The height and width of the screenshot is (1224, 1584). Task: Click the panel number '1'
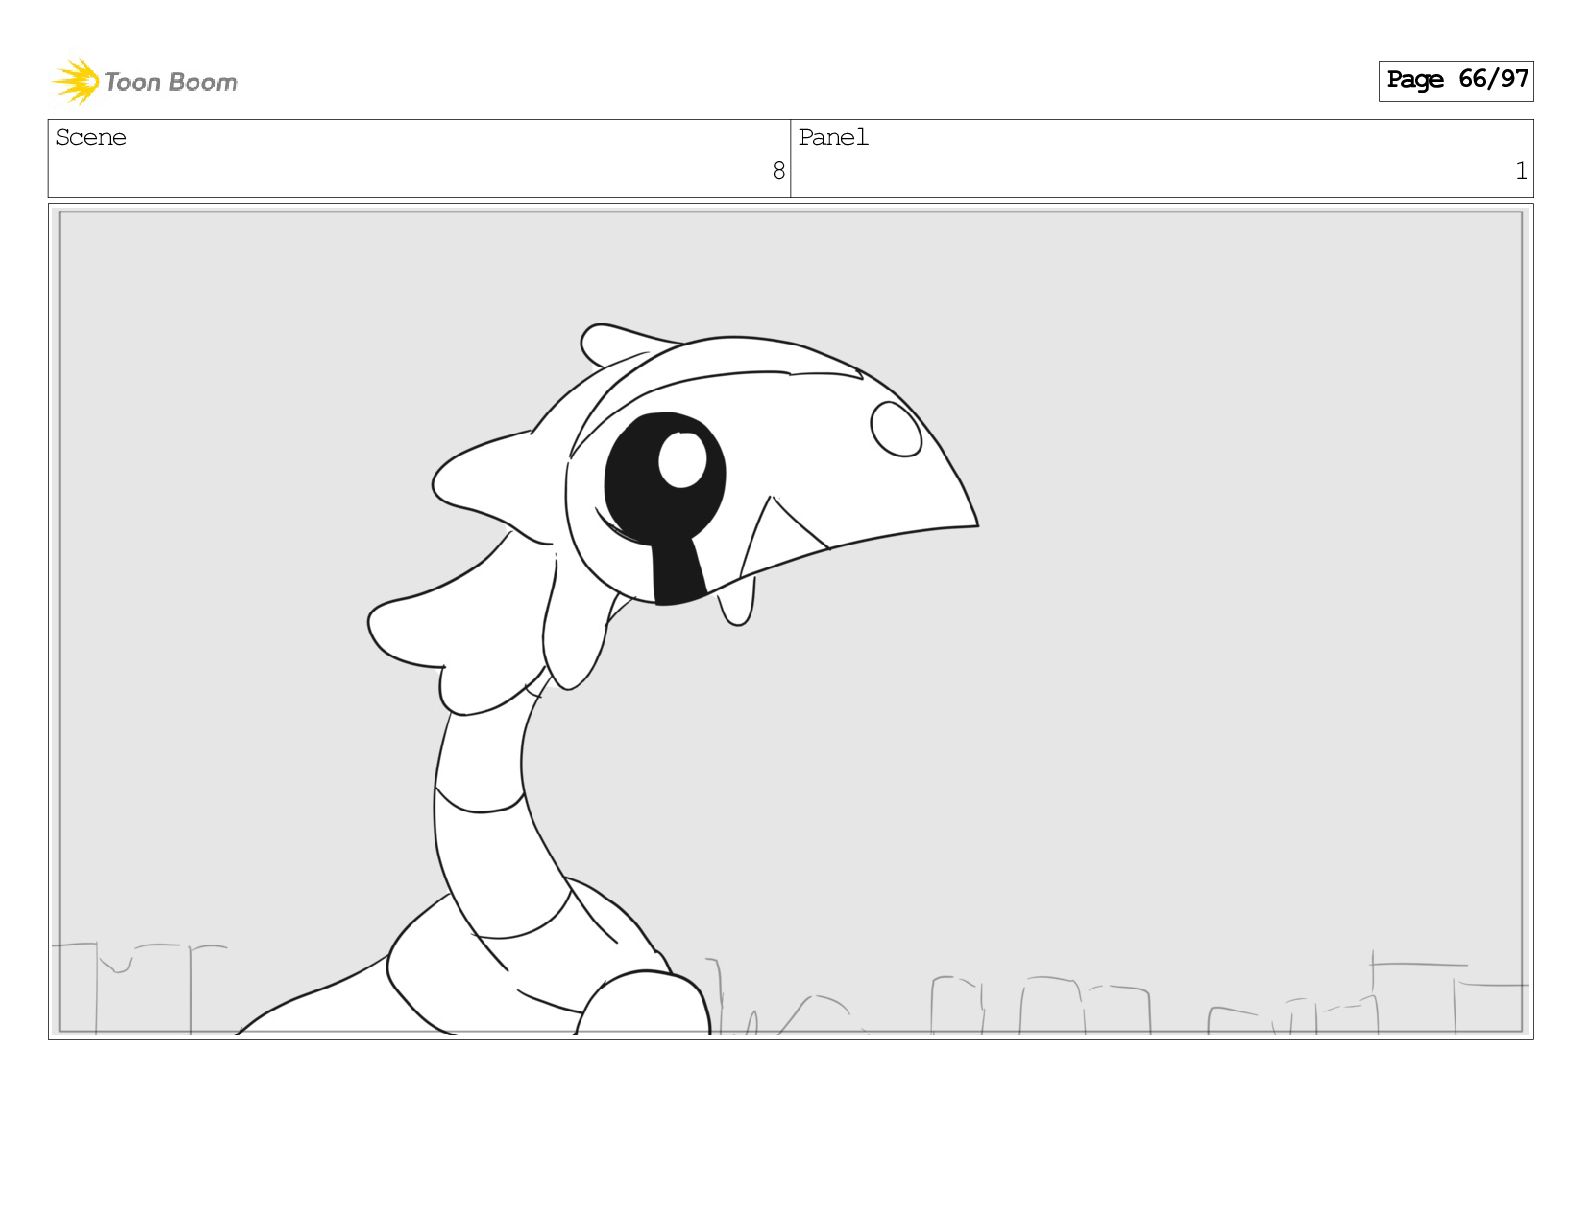(x=1521, y=171)
